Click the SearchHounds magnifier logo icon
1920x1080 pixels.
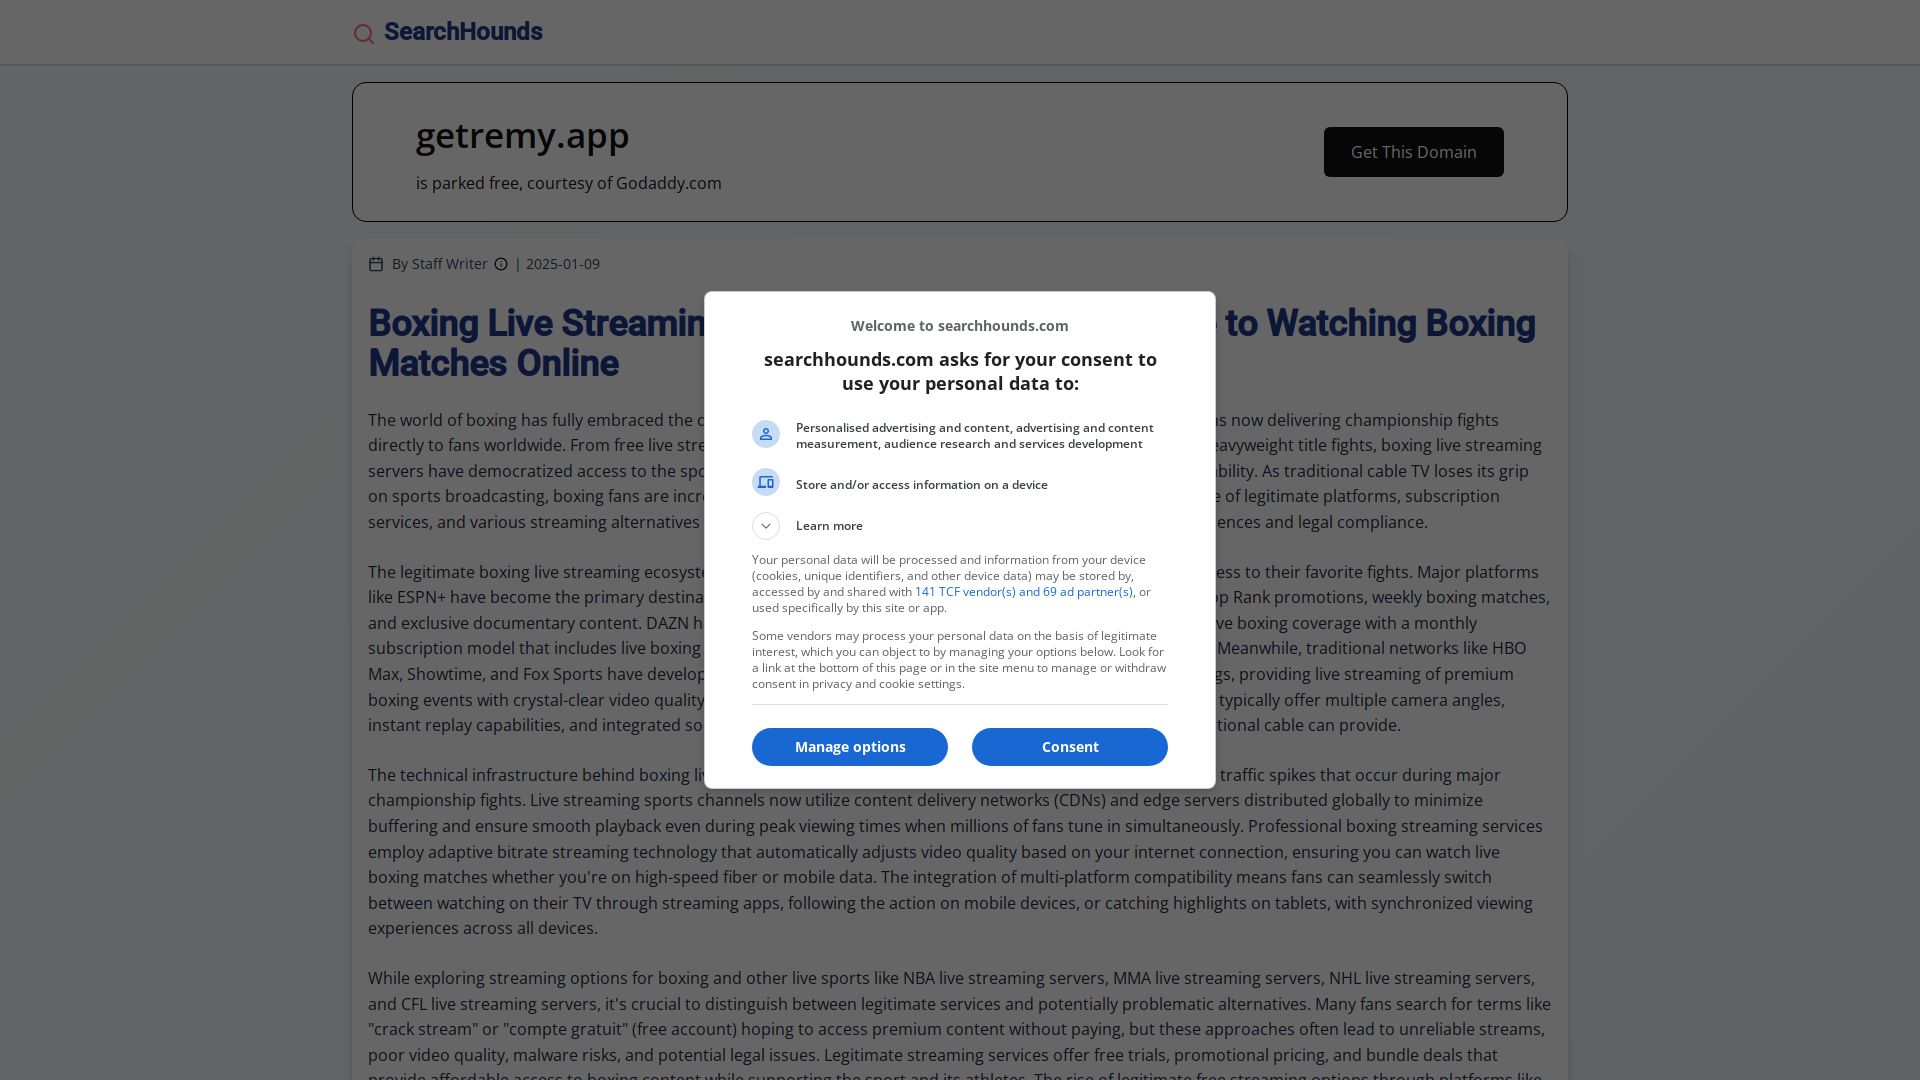[x=364, y=34]
